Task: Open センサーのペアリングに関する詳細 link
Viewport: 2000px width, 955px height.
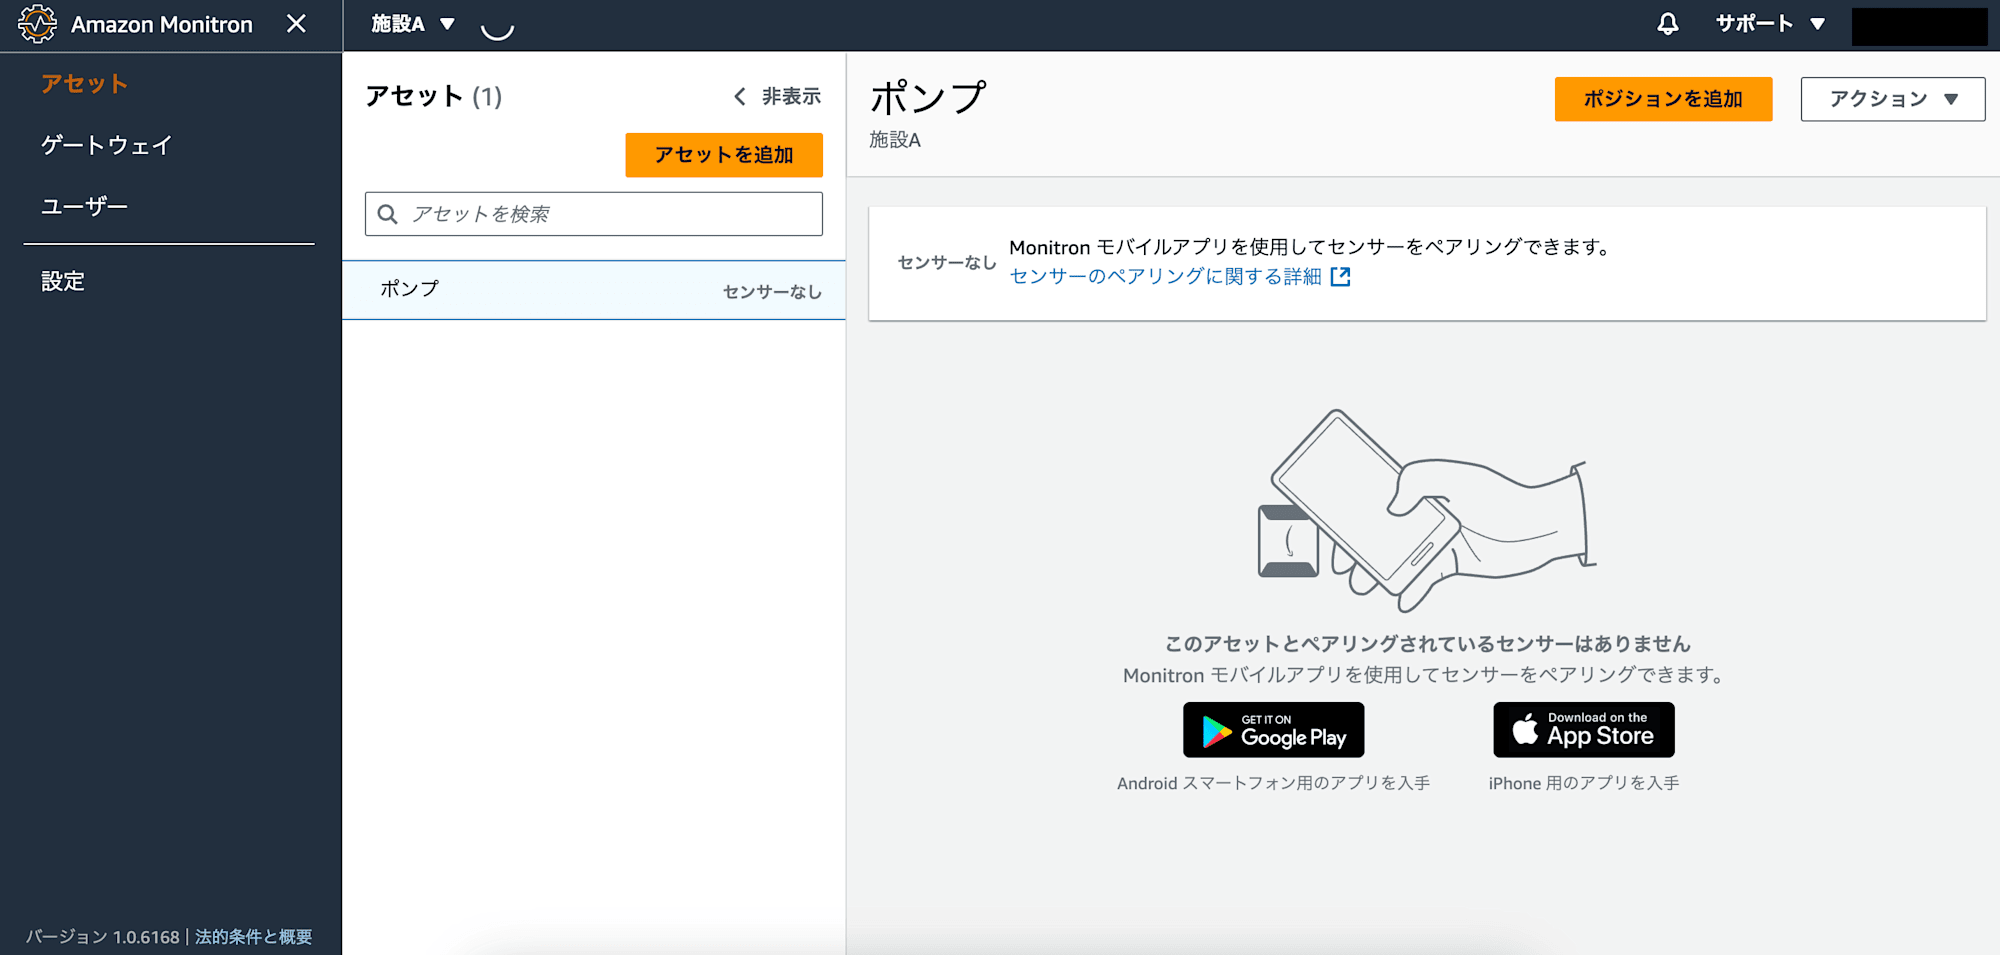Action: point(1165,277)
